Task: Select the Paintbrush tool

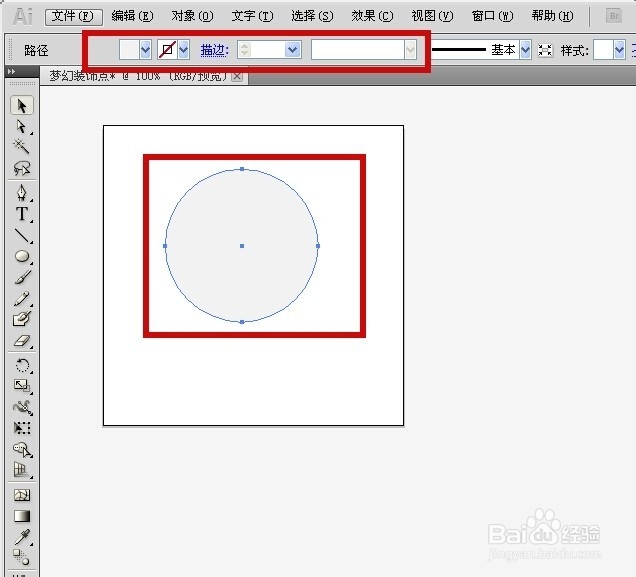Action: (x=21, y=277)
